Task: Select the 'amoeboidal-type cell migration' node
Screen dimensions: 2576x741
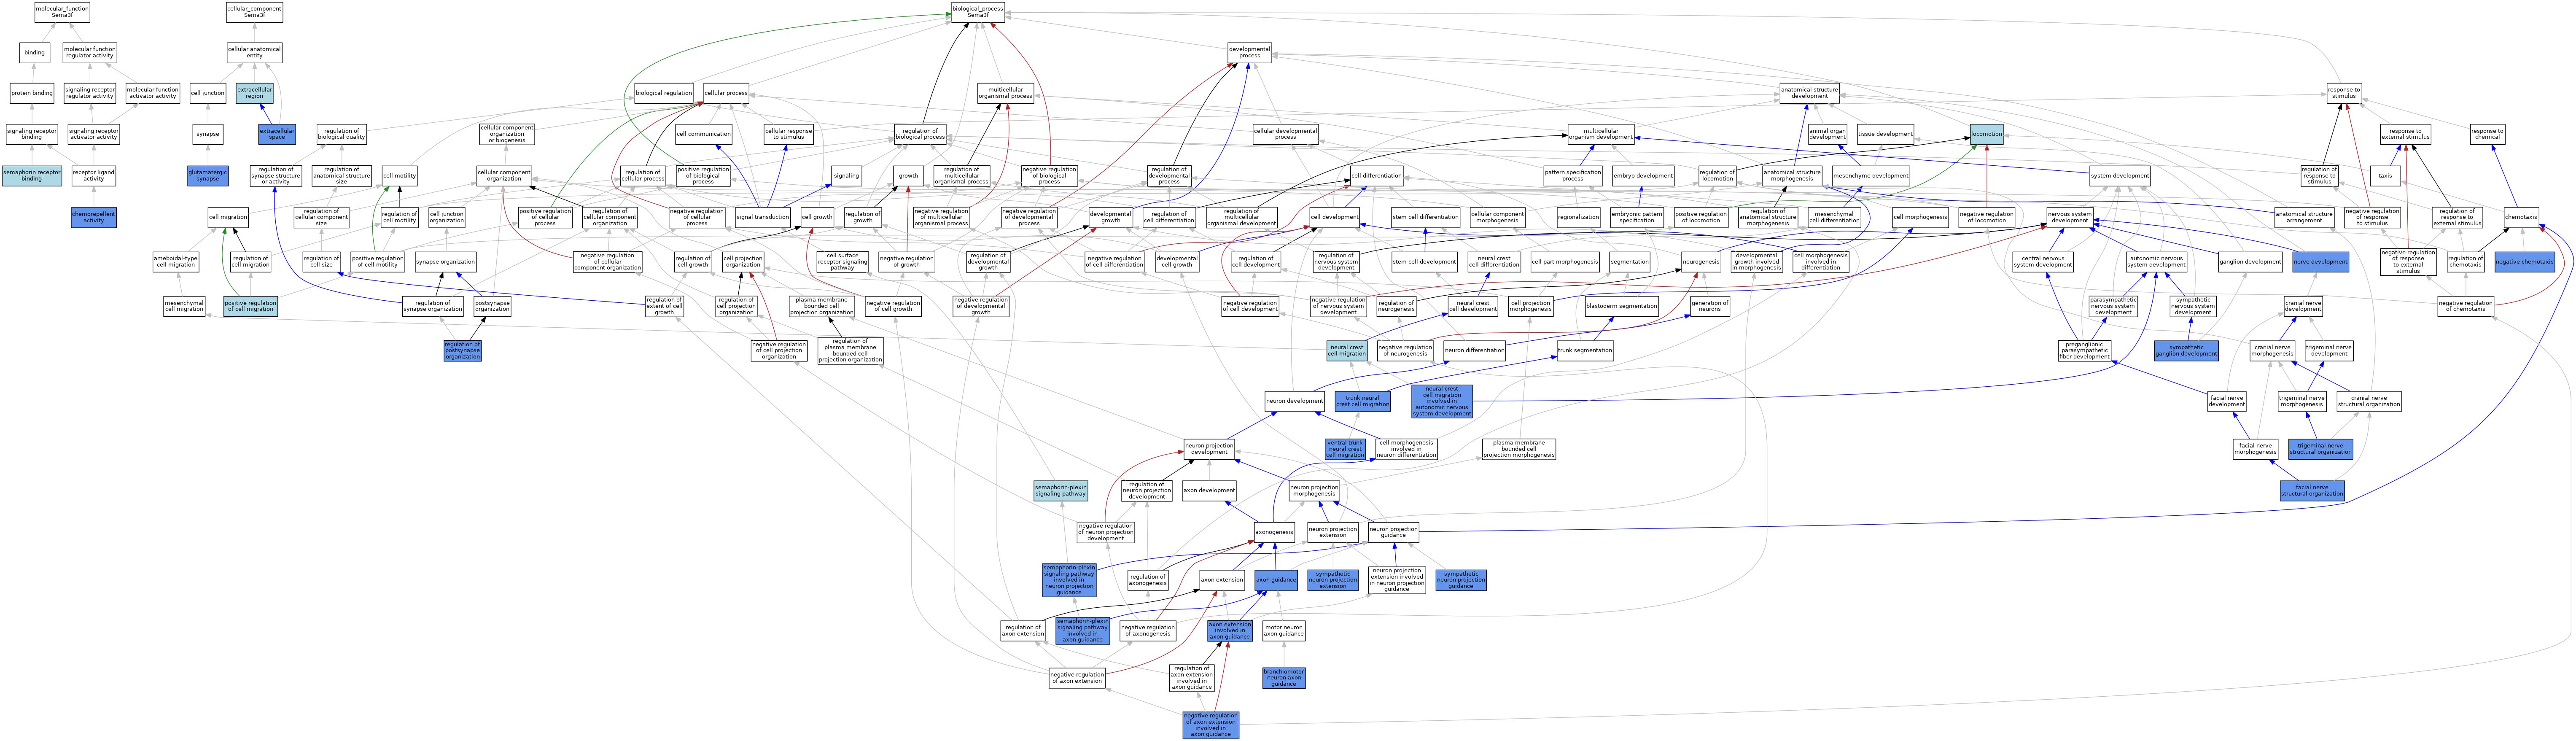Action: (x=176, y=261)
